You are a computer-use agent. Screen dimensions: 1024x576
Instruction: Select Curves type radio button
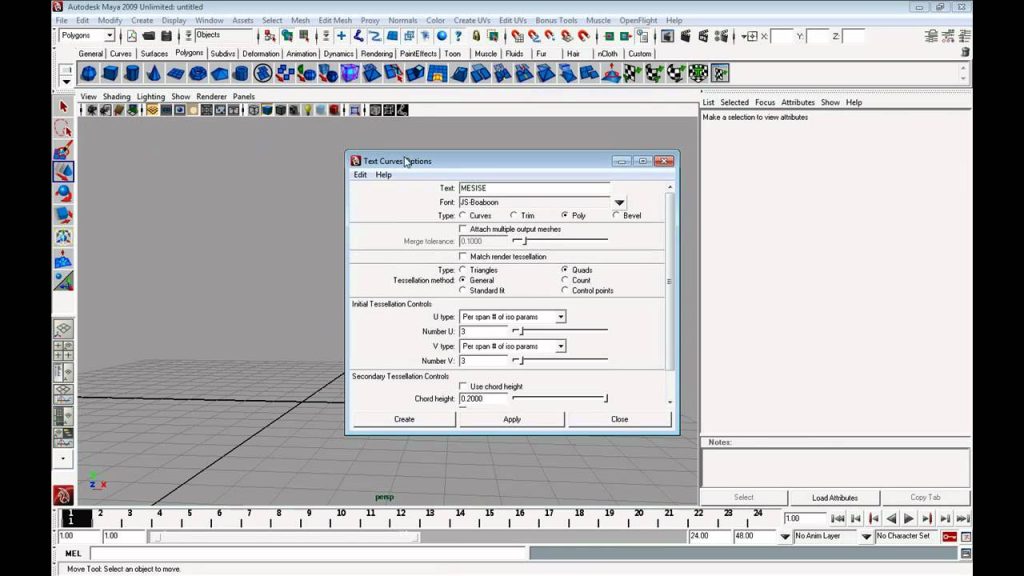tap(463, 215)
